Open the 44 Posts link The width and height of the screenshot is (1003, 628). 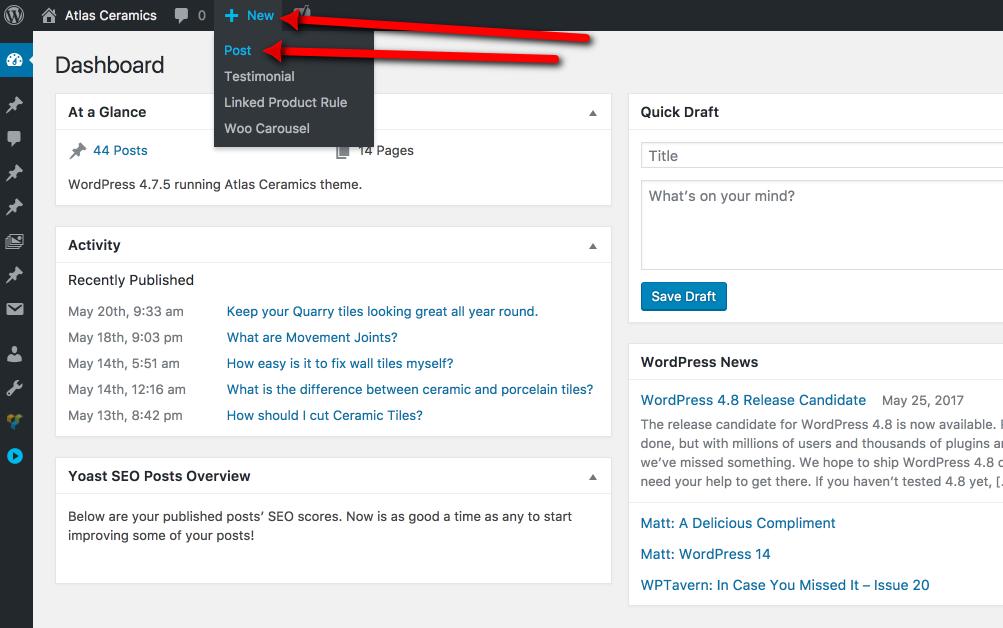120,150
